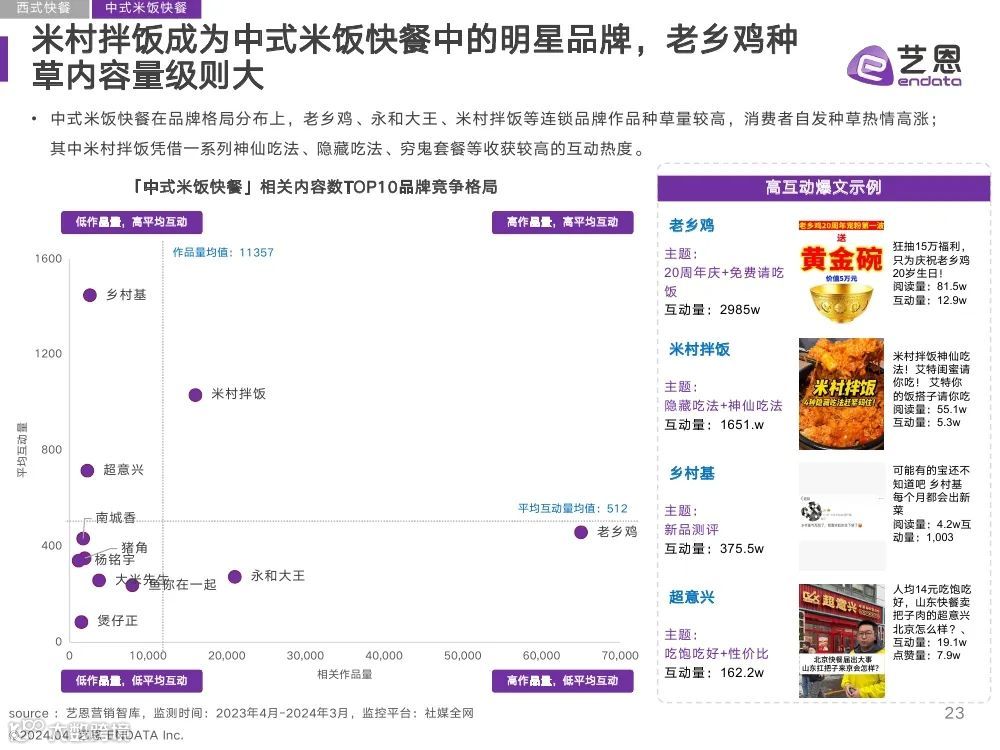
Task: Click the 平均互动量均值: 512 label
Action: click(573, 508)
